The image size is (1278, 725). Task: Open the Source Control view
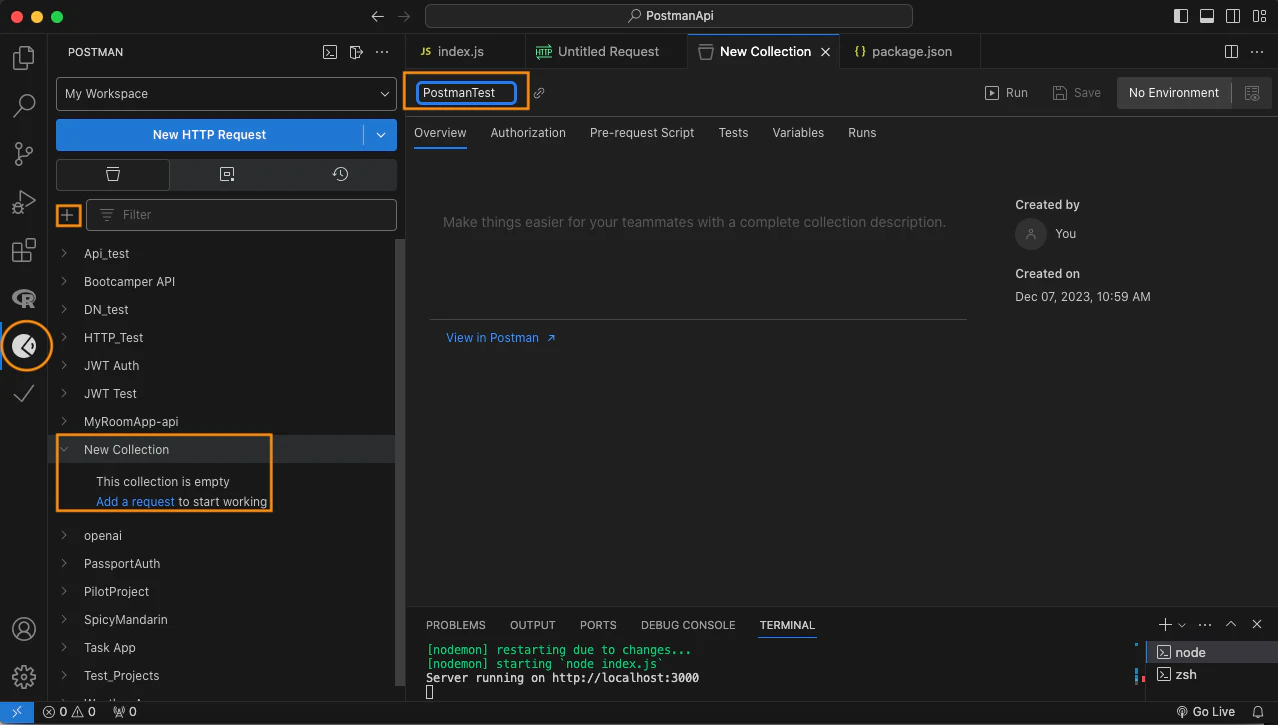(x=24, y=153)
